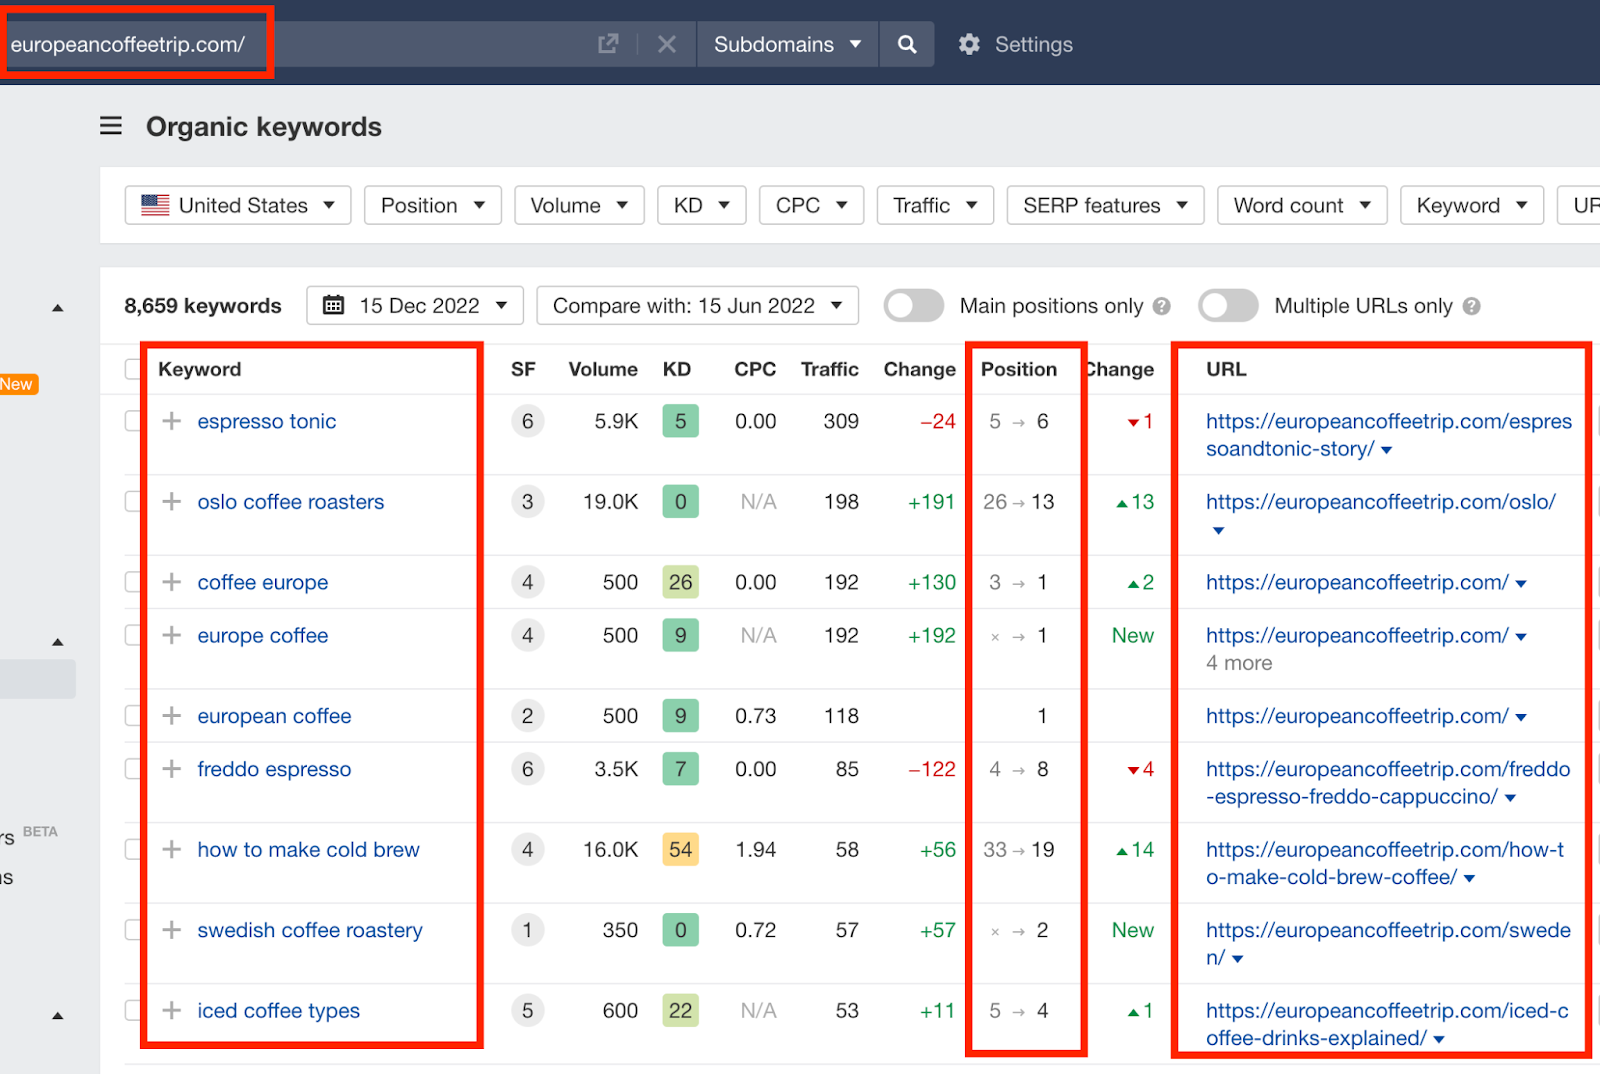Open the 15 Dec 2022 date picker

click(x=415, y=305)
